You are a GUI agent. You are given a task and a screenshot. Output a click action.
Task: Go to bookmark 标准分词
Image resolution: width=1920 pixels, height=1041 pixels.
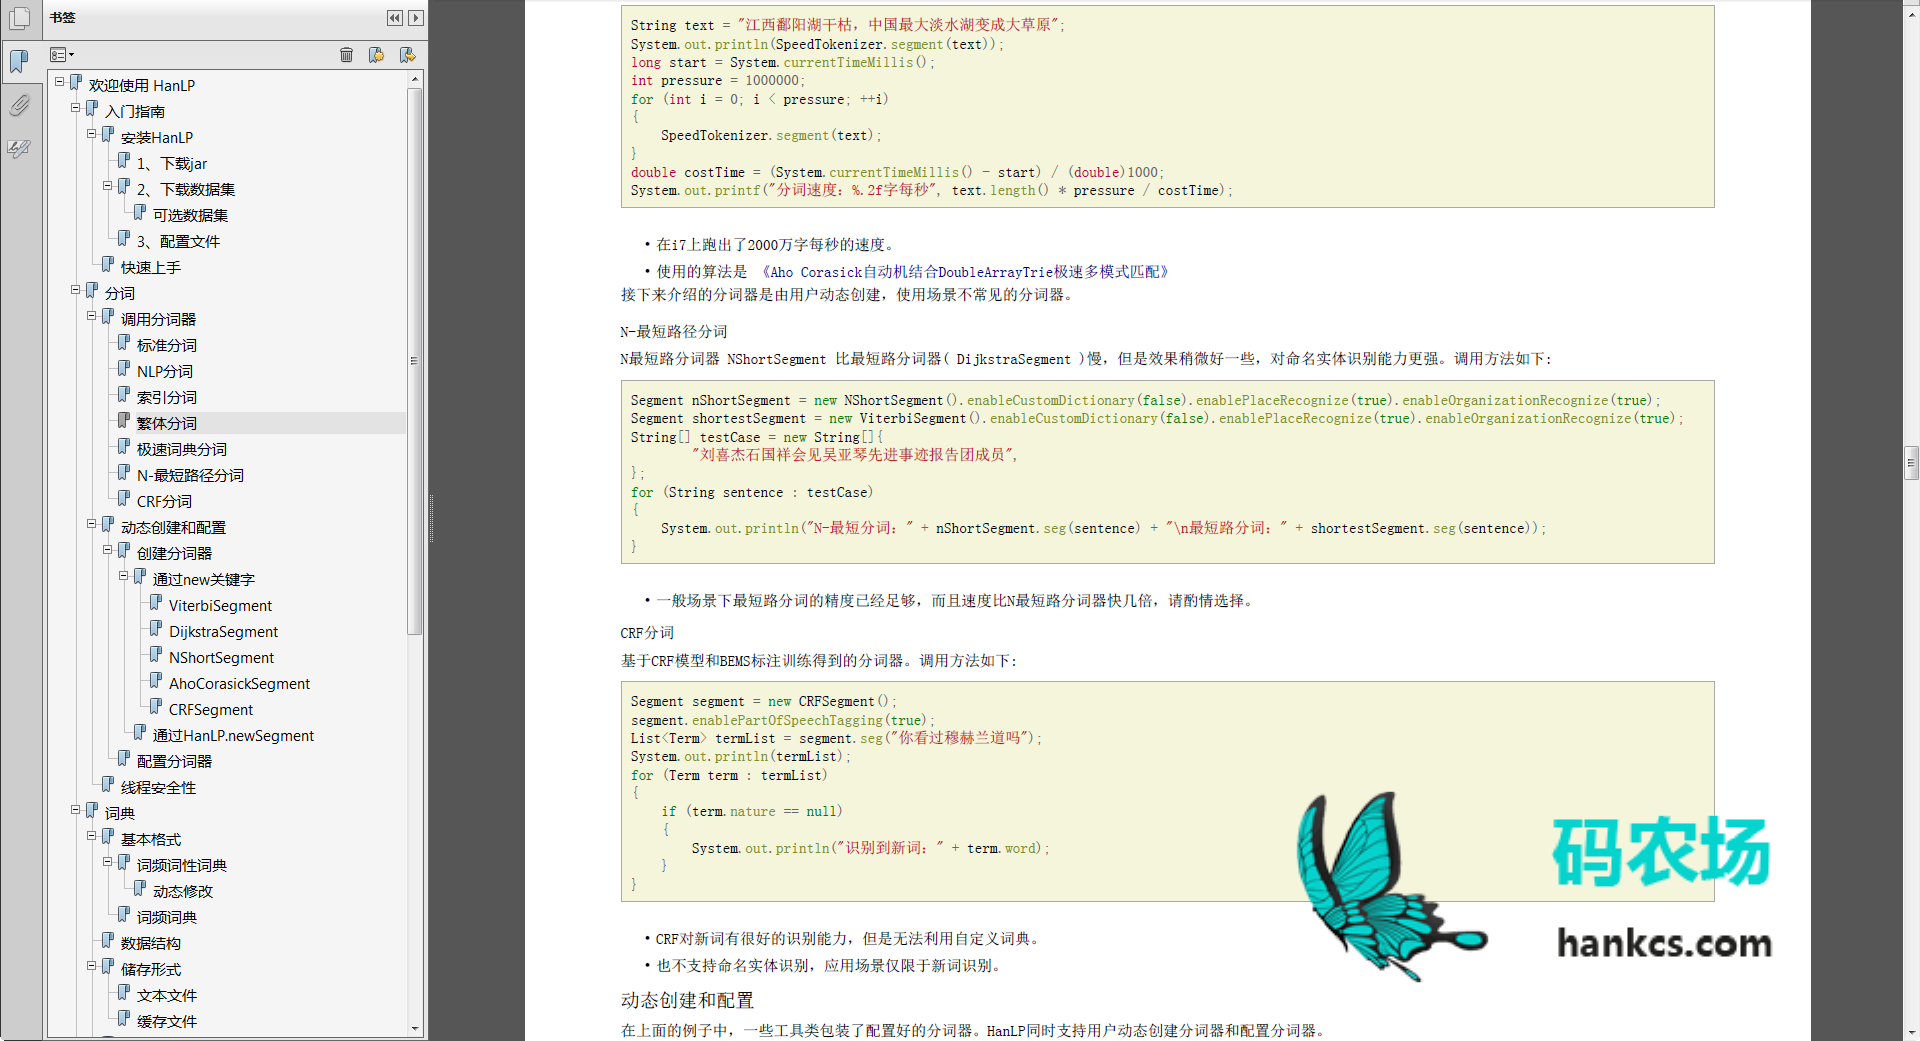pos(166,346)
